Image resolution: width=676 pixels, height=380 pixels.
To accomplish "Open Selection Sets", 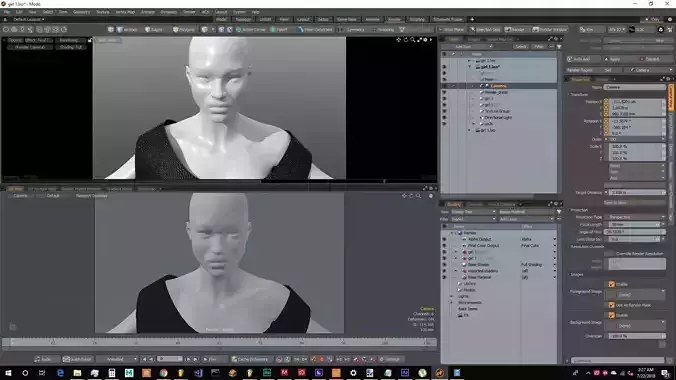I will [x=485, y=29].
